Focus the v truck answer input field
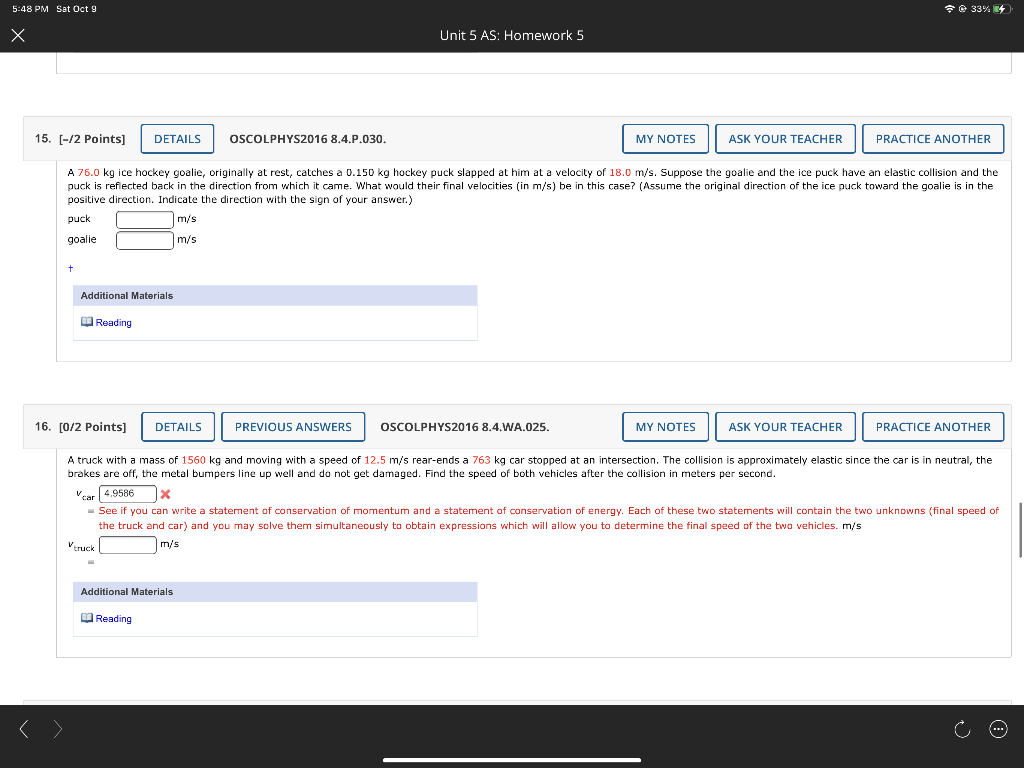1024x768 pixels. tap(128, 545)
